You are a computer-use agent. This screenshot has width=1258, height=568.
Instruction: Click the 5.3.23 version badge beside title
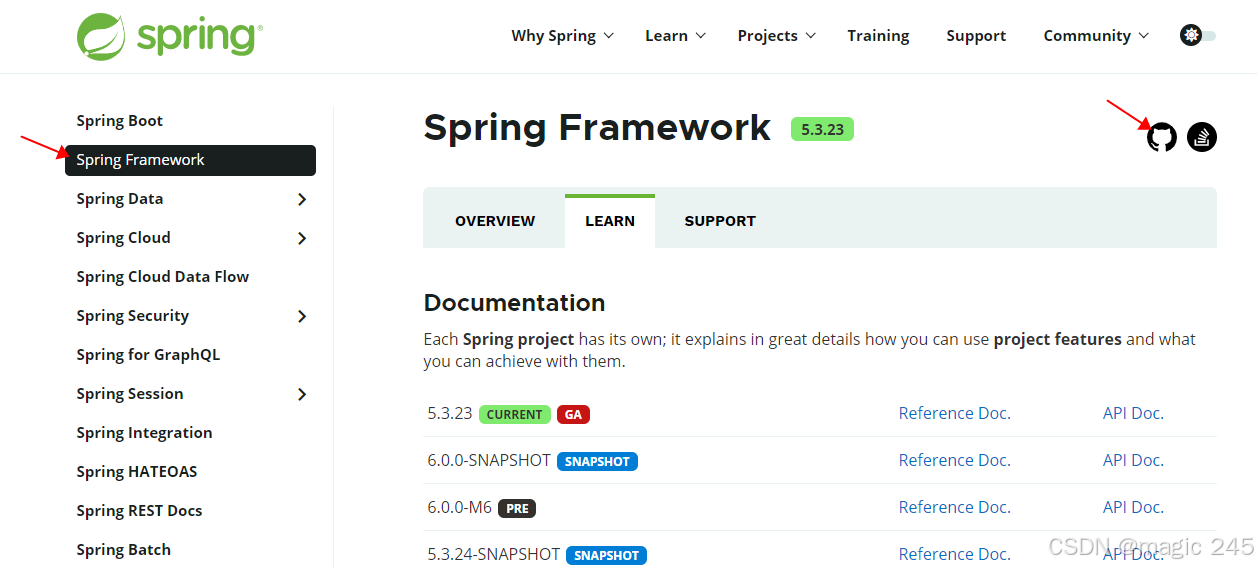click(822, 129)
